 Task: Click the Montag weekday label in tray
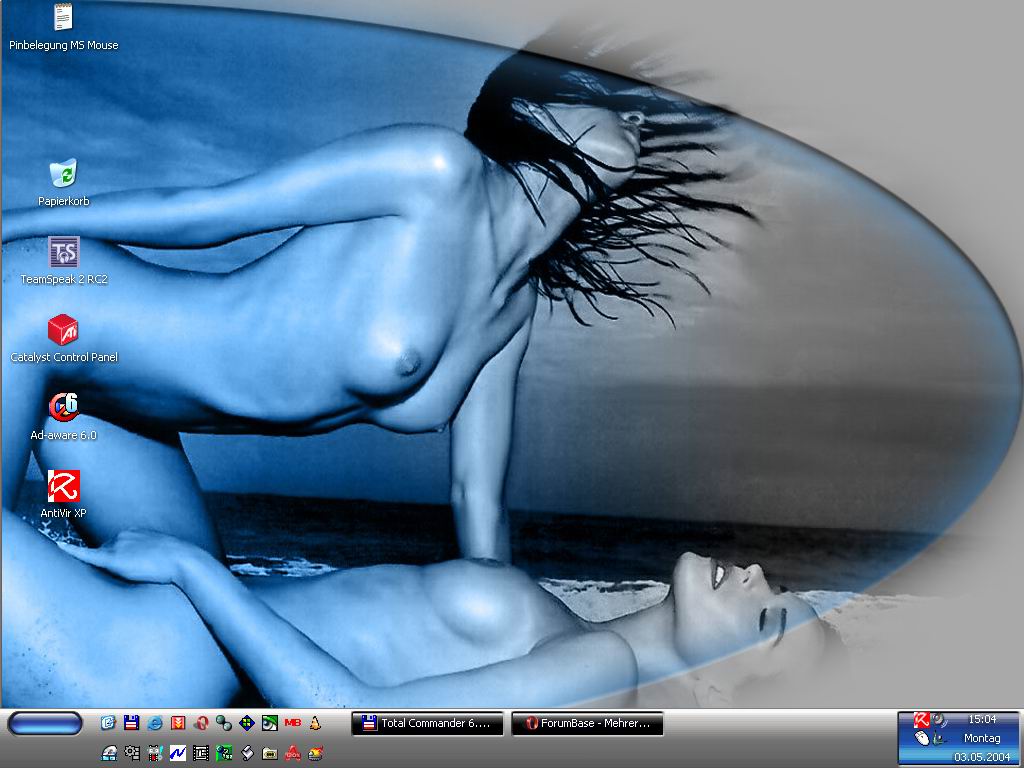(x=982, y=738)
